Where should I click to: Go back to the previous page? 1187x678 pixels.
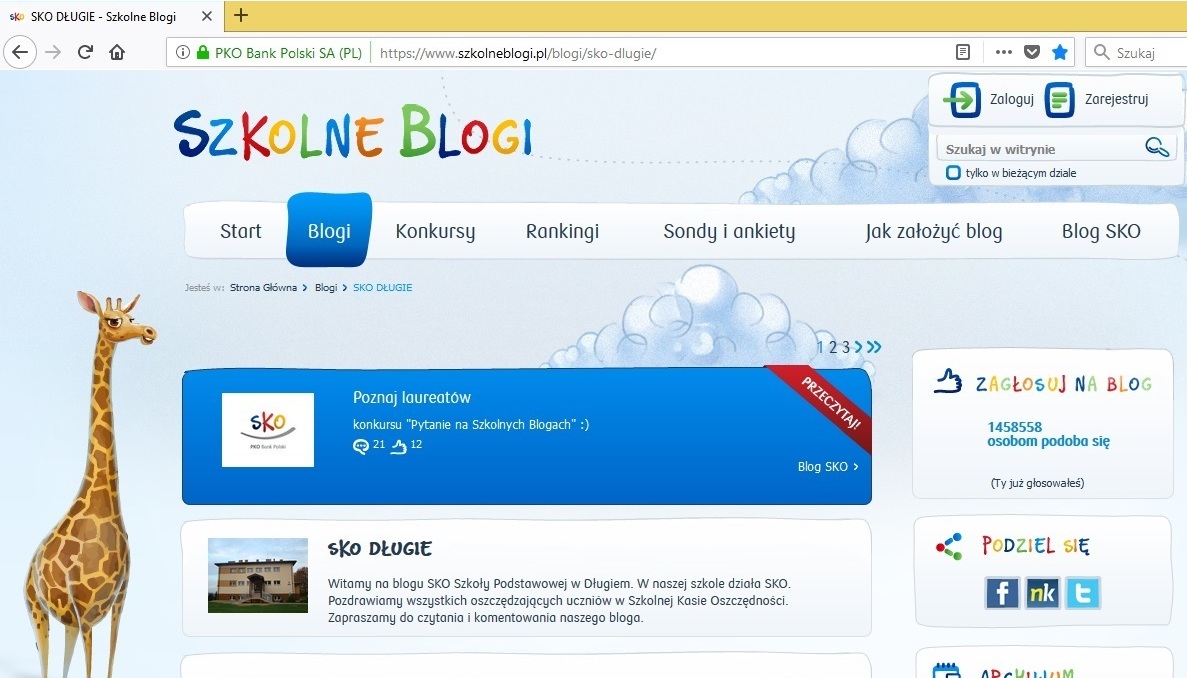coord(20,52)
